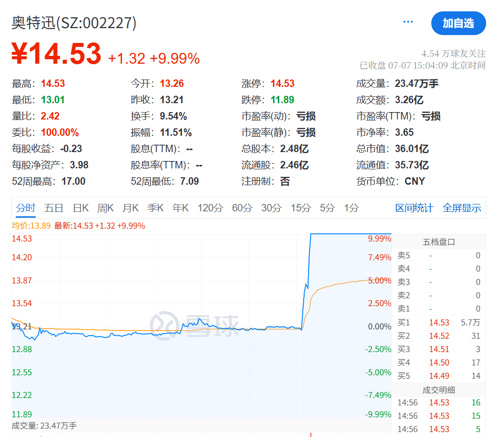Image resolution: width=500 pixels, height=437 pixels.
Task: Open the three-dot more options menu
Action: 408,22
